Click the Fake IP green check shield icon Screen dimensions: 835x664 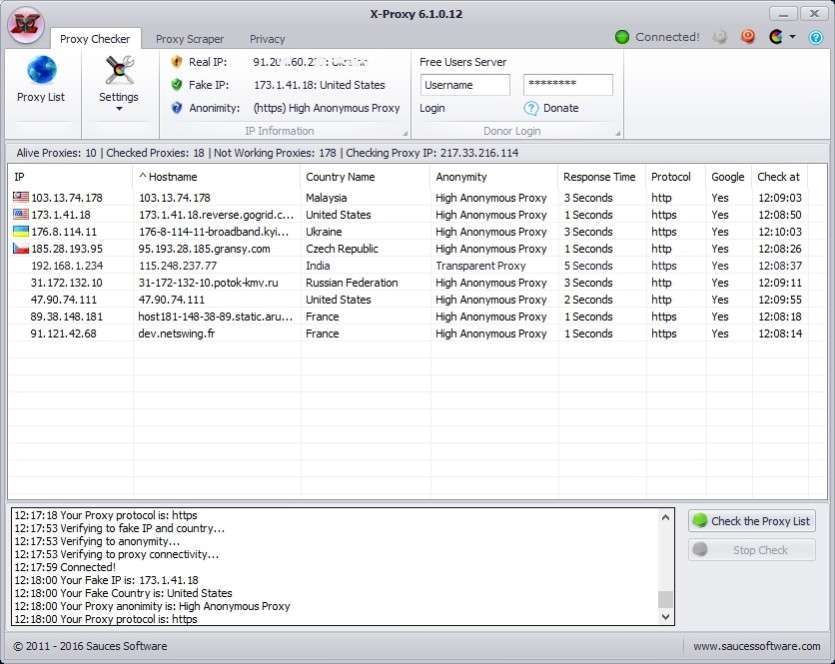[176, 85]
